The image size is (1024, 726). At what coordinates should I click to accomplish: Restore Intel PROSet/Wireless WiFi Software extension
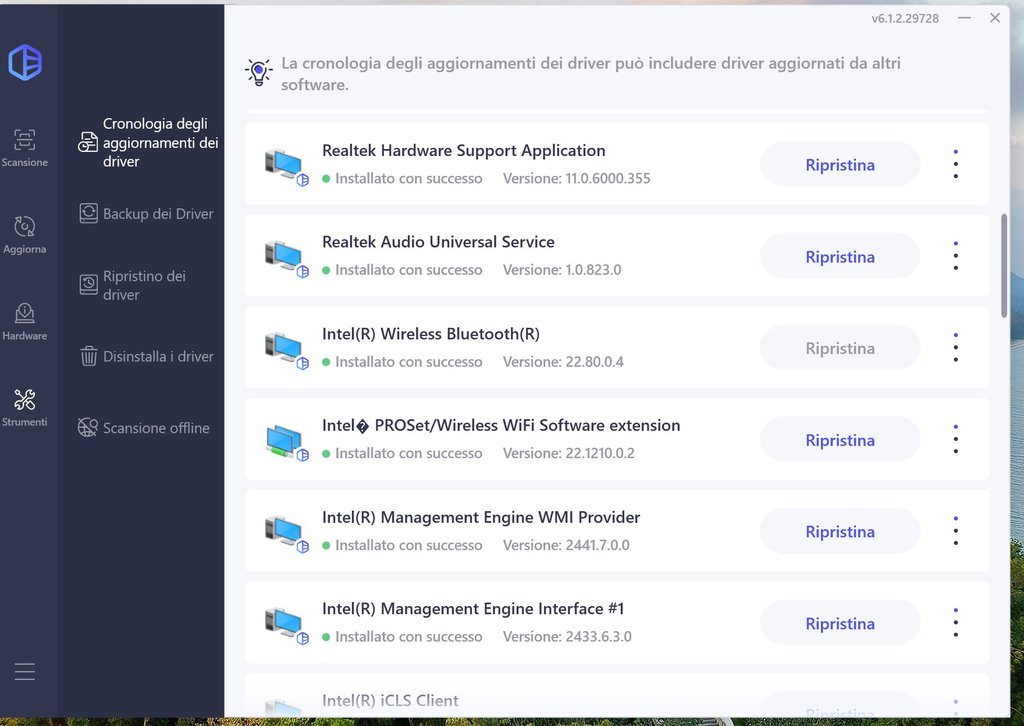840,440
